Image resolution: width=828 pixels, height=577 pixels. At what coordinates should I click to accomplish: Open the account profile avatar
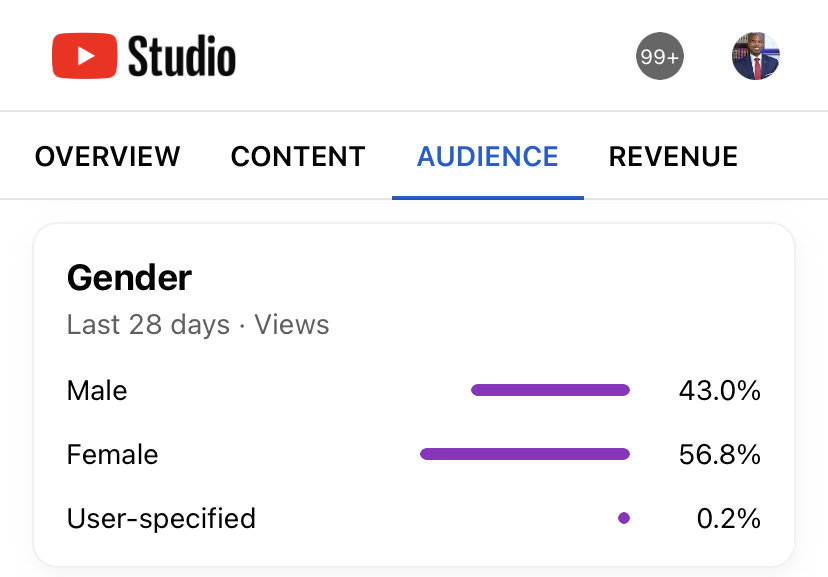pyautogui.click(x=755, y=56)
